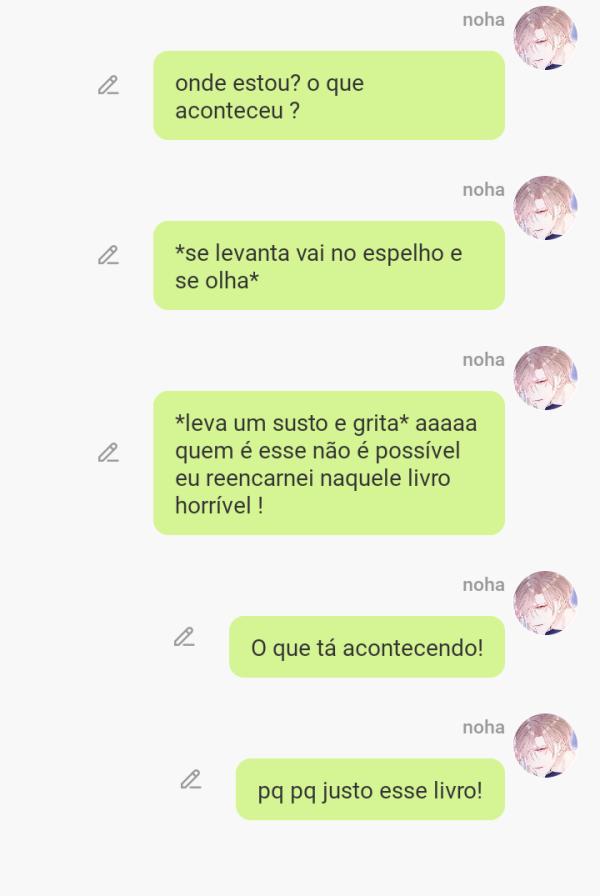Click the 'noha' name above third message
This screenshot has width=600, height=896.
tap(483, 359)
